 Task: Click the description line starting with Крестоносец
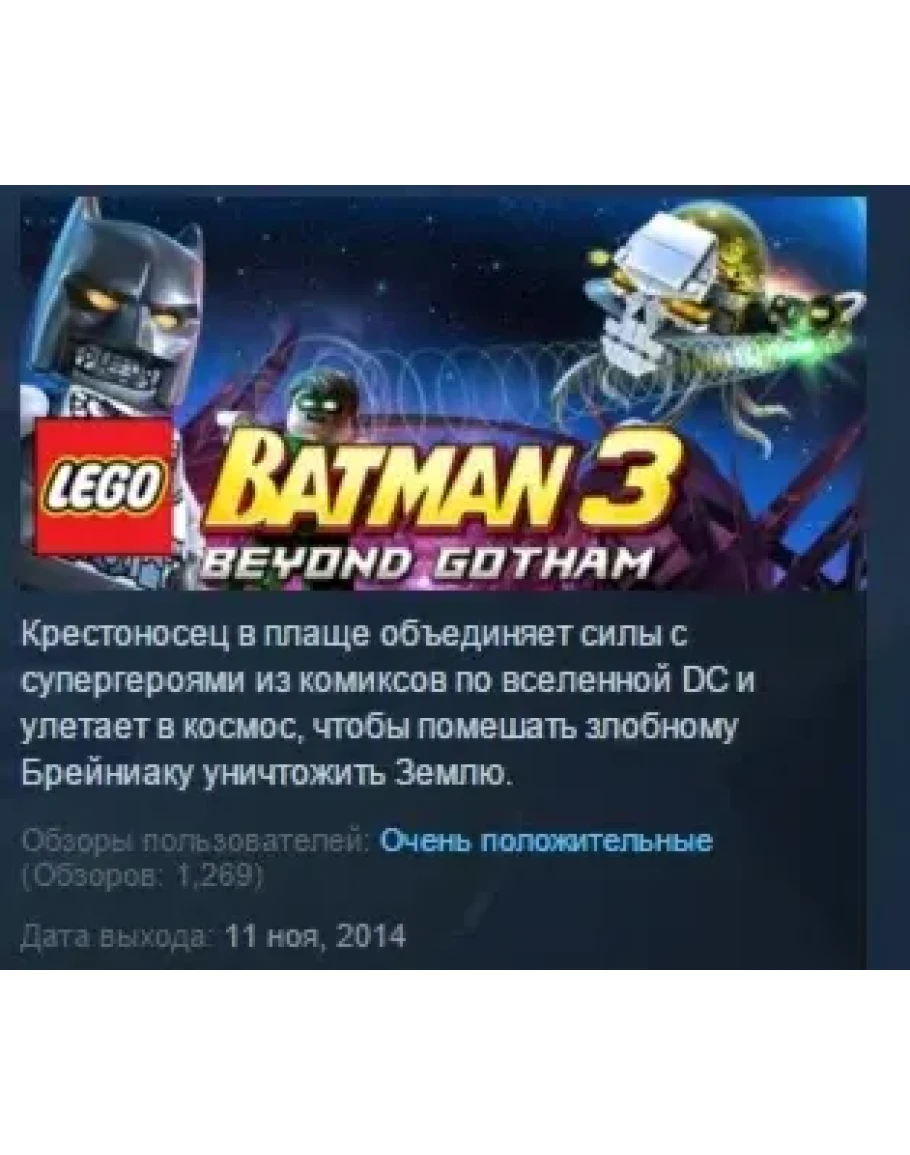(355, 635)
